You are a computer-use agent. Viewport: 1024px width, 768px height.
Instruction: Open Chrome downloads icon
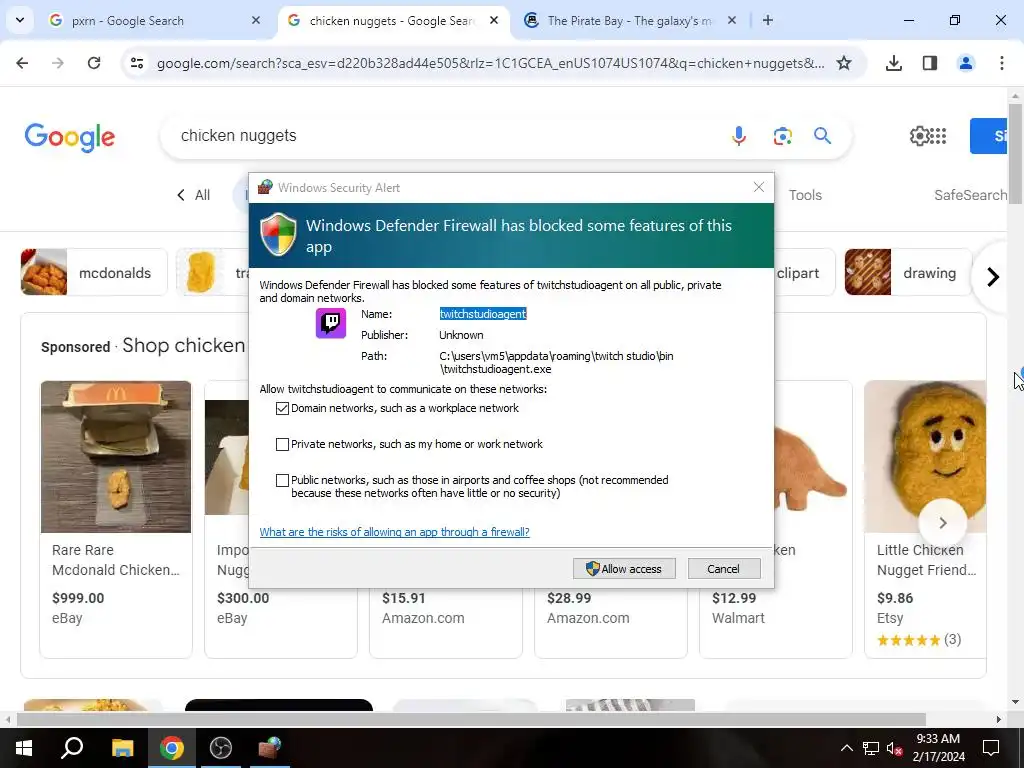(x=894, y=63)
